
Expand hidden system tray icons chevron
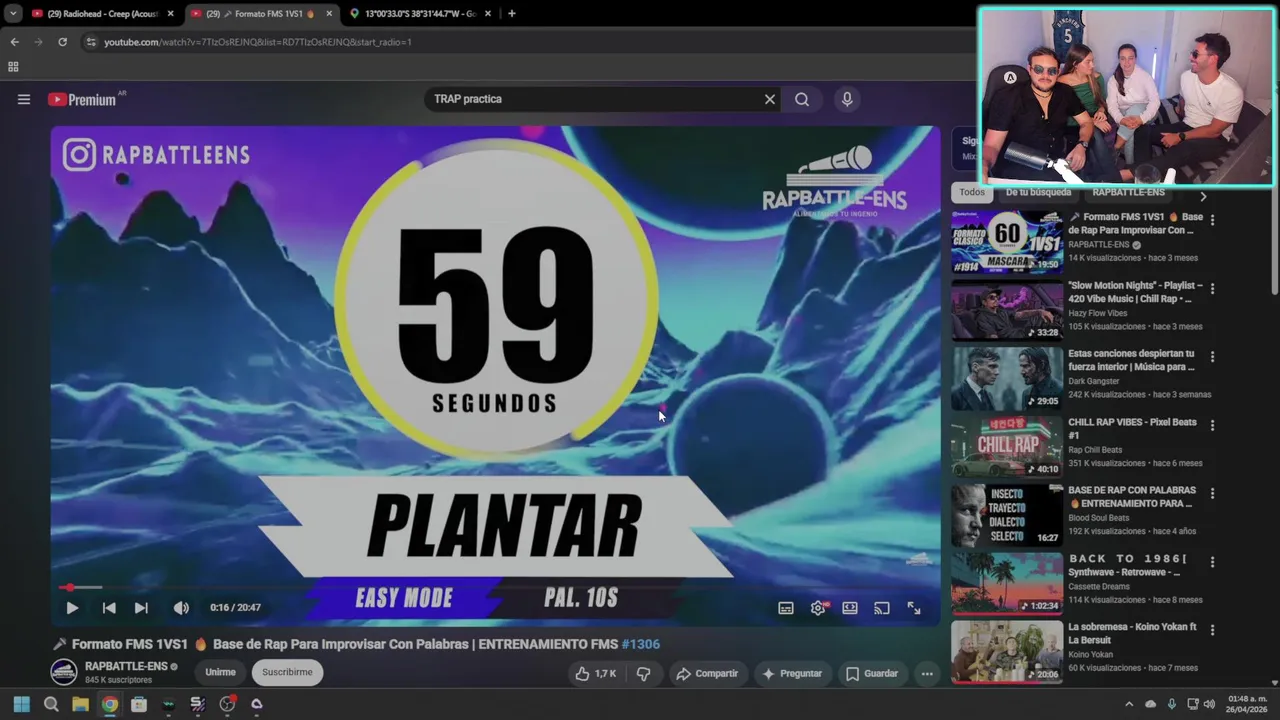[1129, 704]
